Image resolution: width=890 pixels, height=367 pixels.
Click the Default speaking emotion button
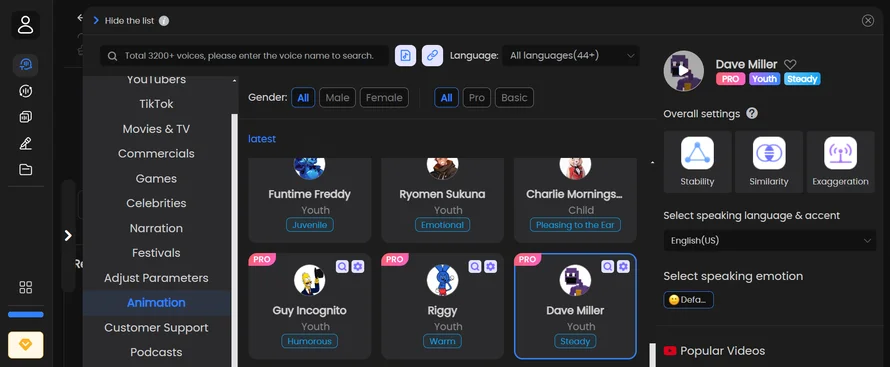(688, 300)
